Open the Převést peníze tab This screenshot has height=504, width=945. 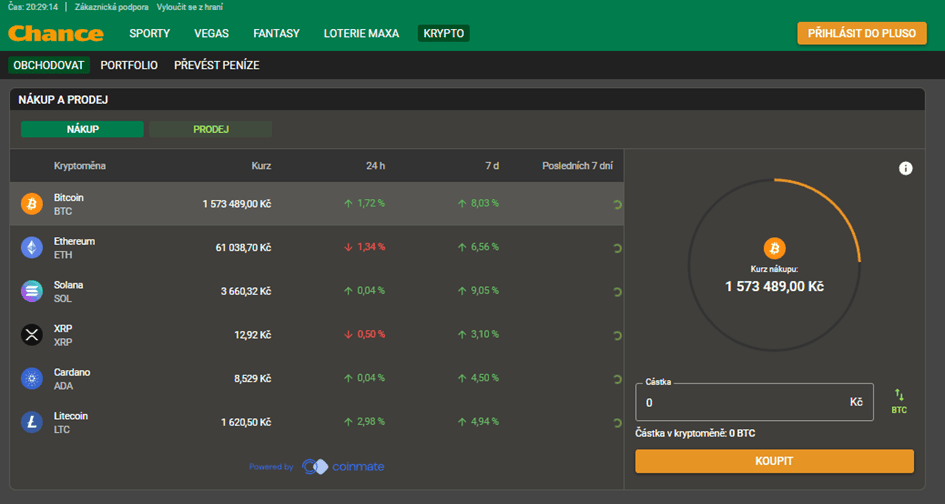click(x=217, y=65)
